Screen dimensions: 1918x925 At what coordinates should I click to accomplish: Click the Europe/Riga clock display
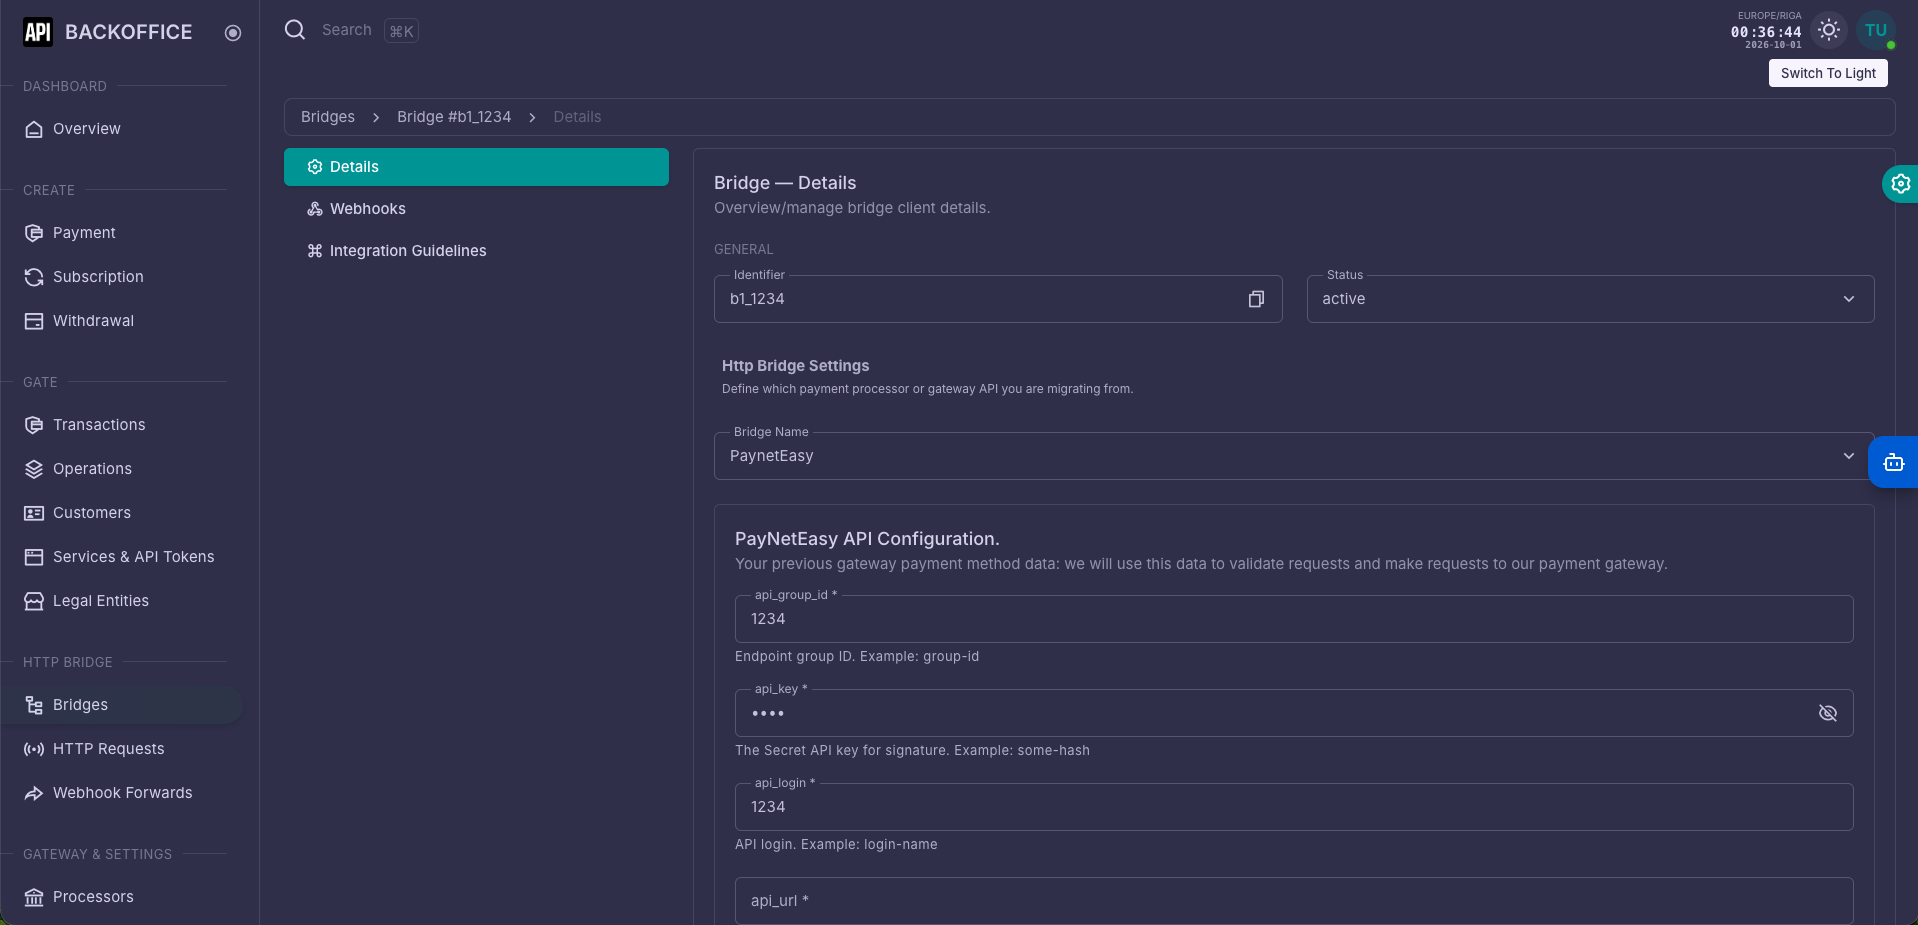(1767, 30)
